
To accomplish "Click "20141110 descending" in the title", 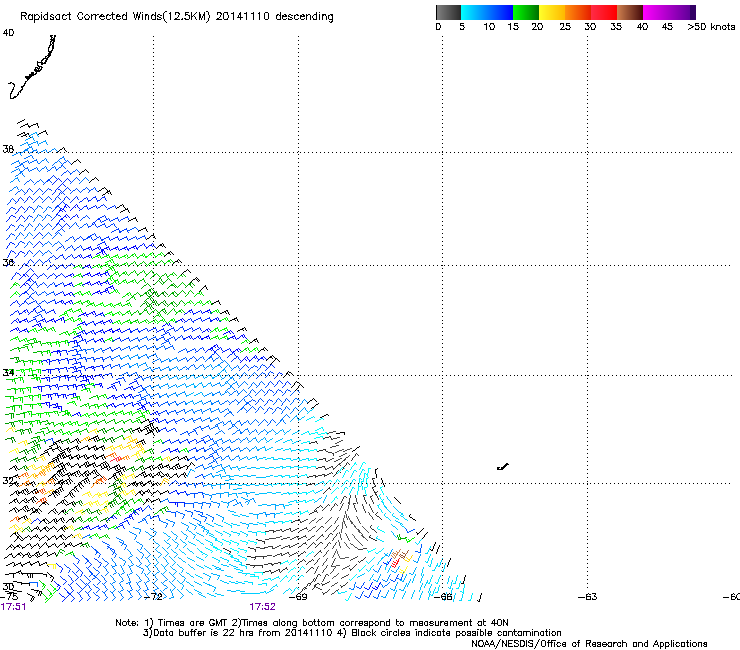I will (274, 17).
